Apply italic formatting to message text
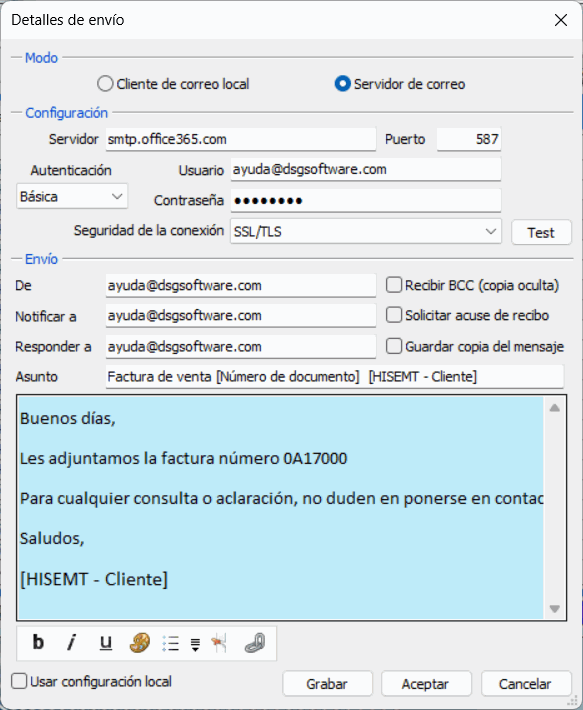The image size is (583, 710). (72, 643)
